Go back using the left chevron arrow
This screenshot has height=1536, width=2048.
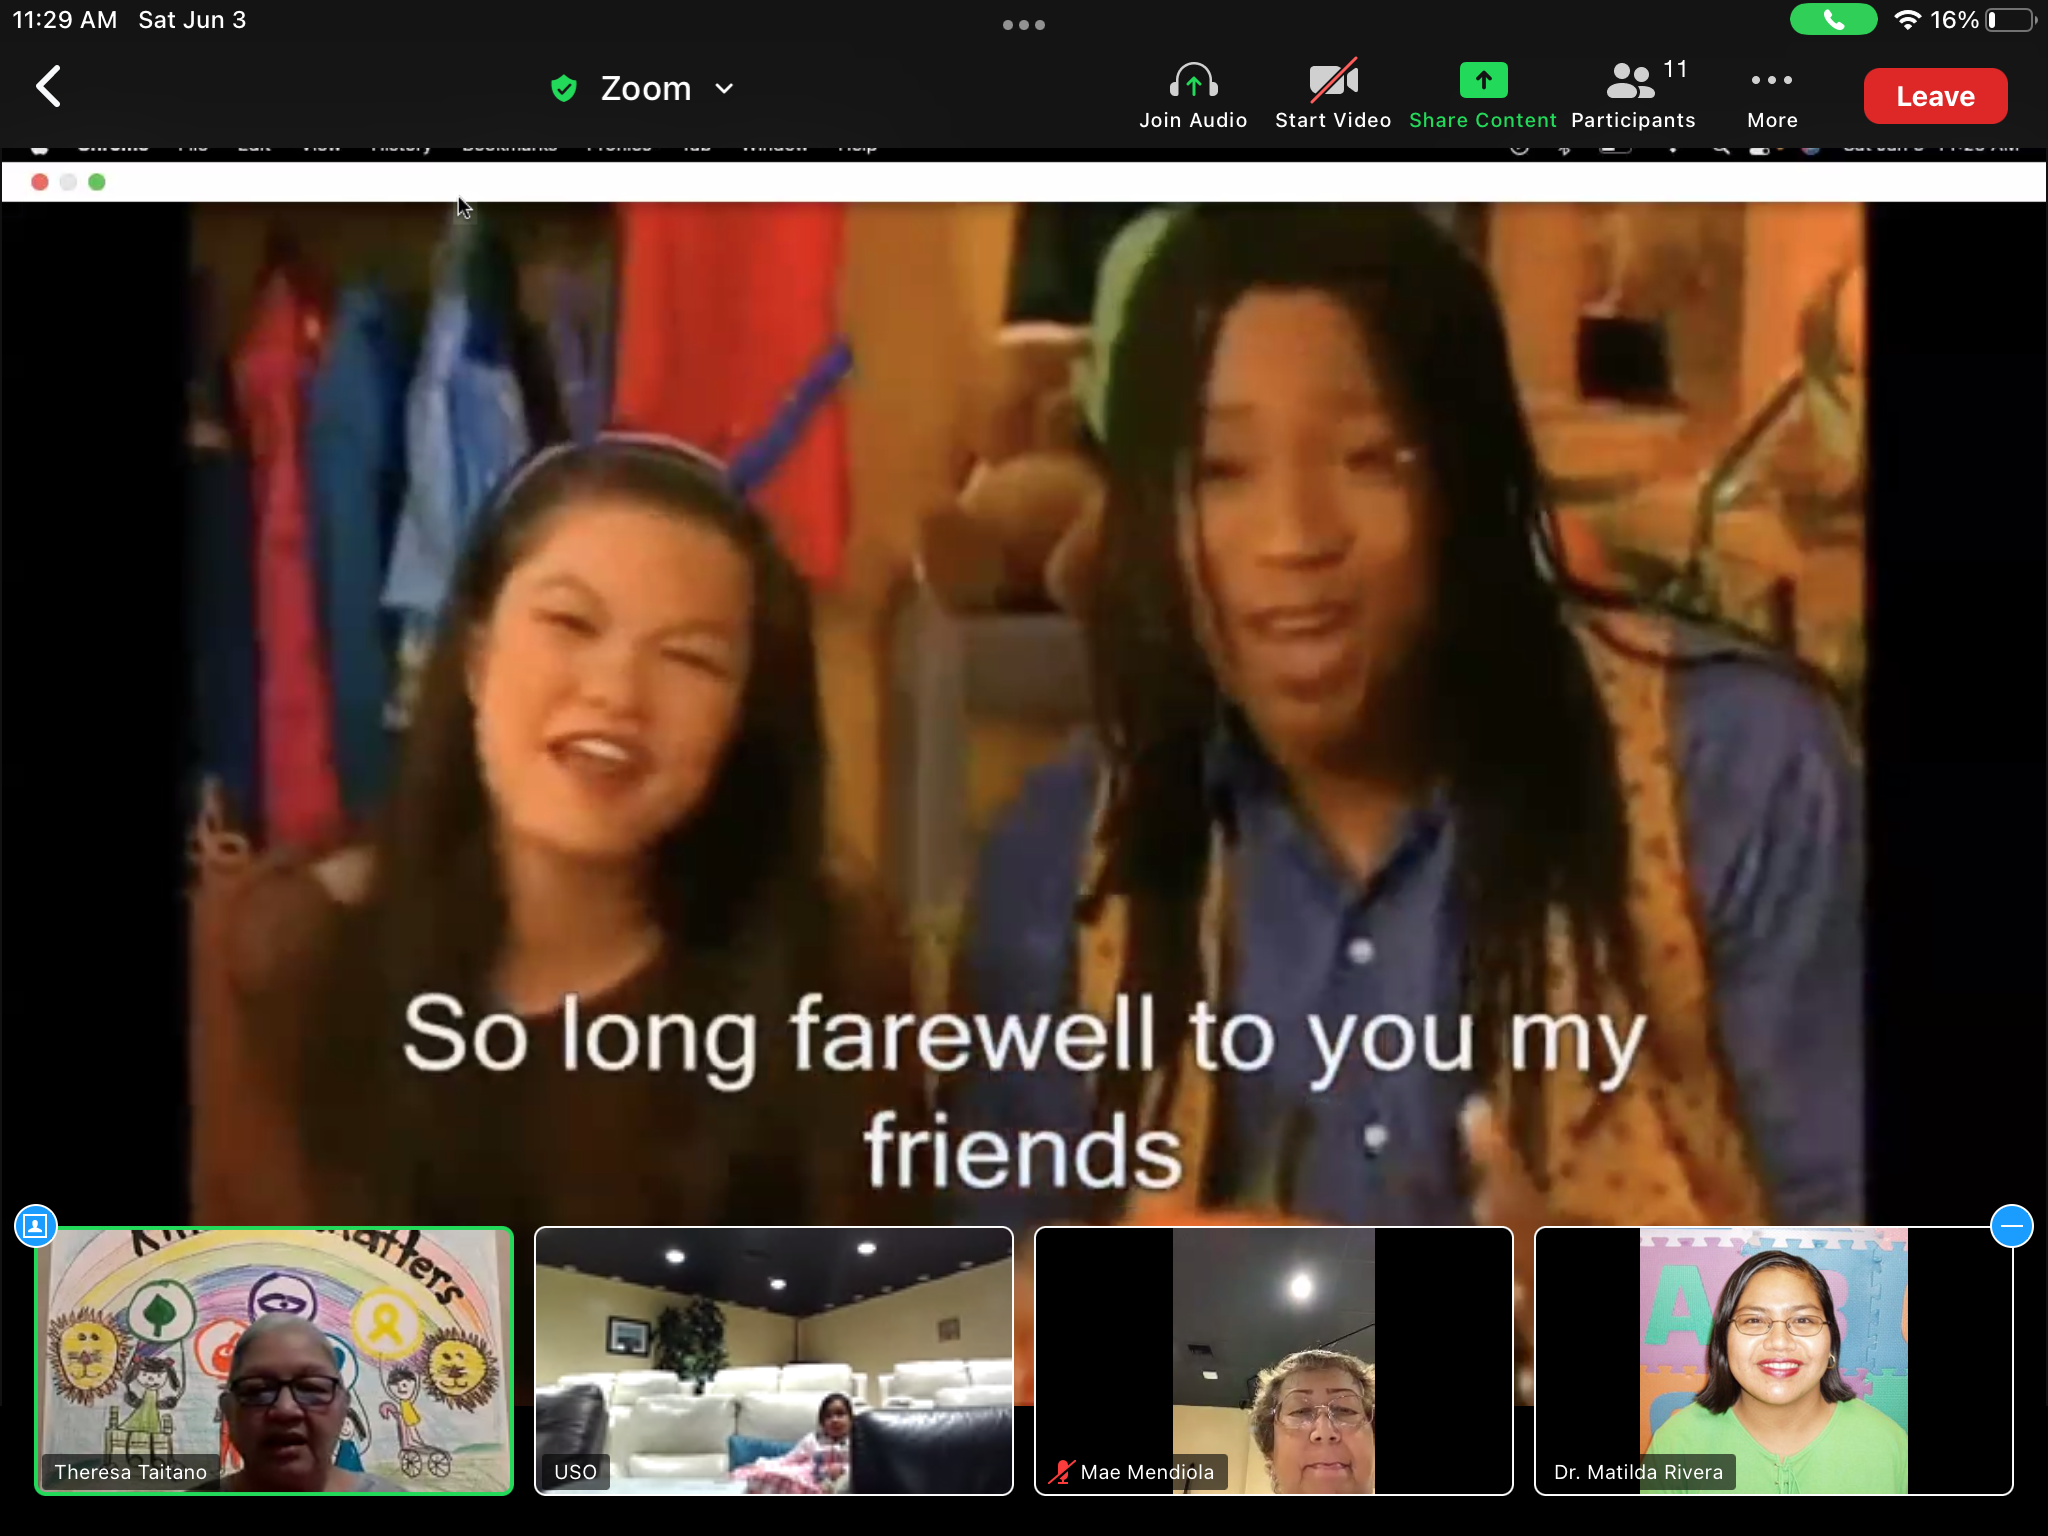[x=48, y=87]
